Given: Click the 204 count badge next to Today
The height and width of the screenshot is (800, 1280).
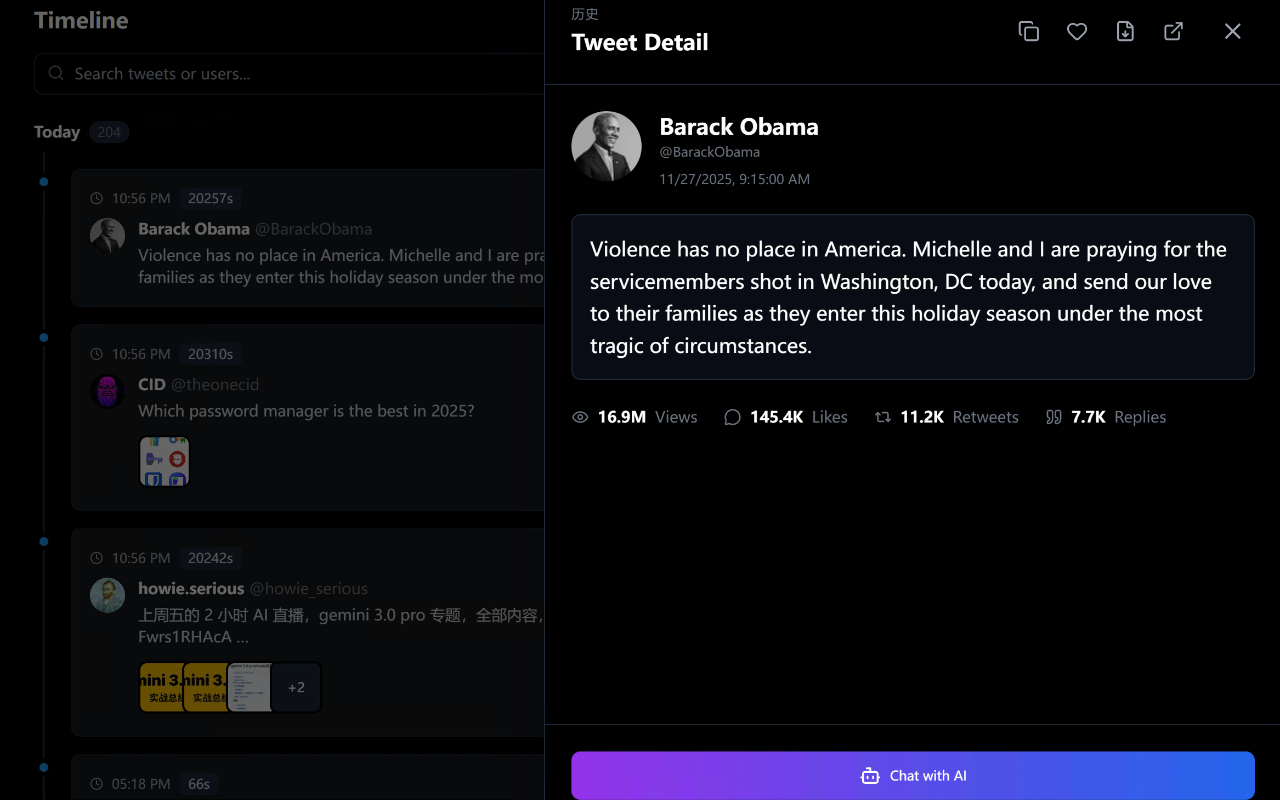Looking at the screenshot, I should pos(109,132).
